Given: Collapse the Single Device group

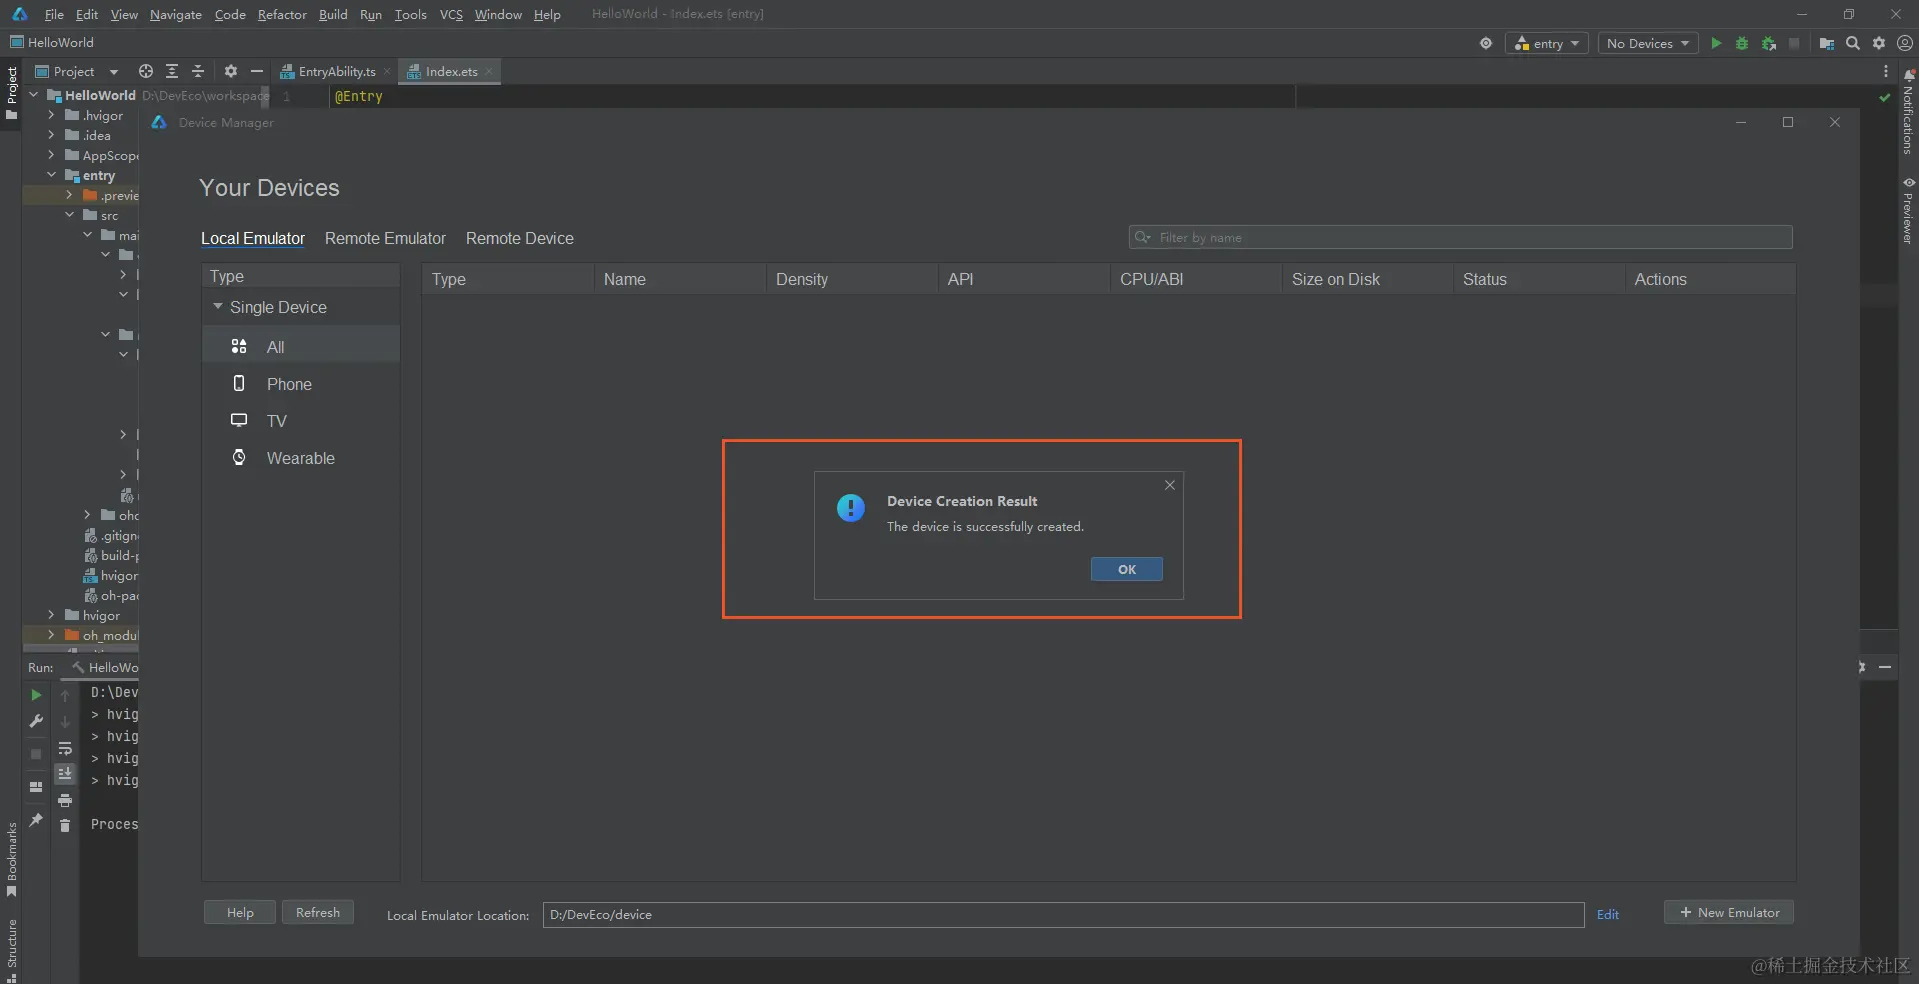Looking at the screenshot, I should [x=218, y=307].
